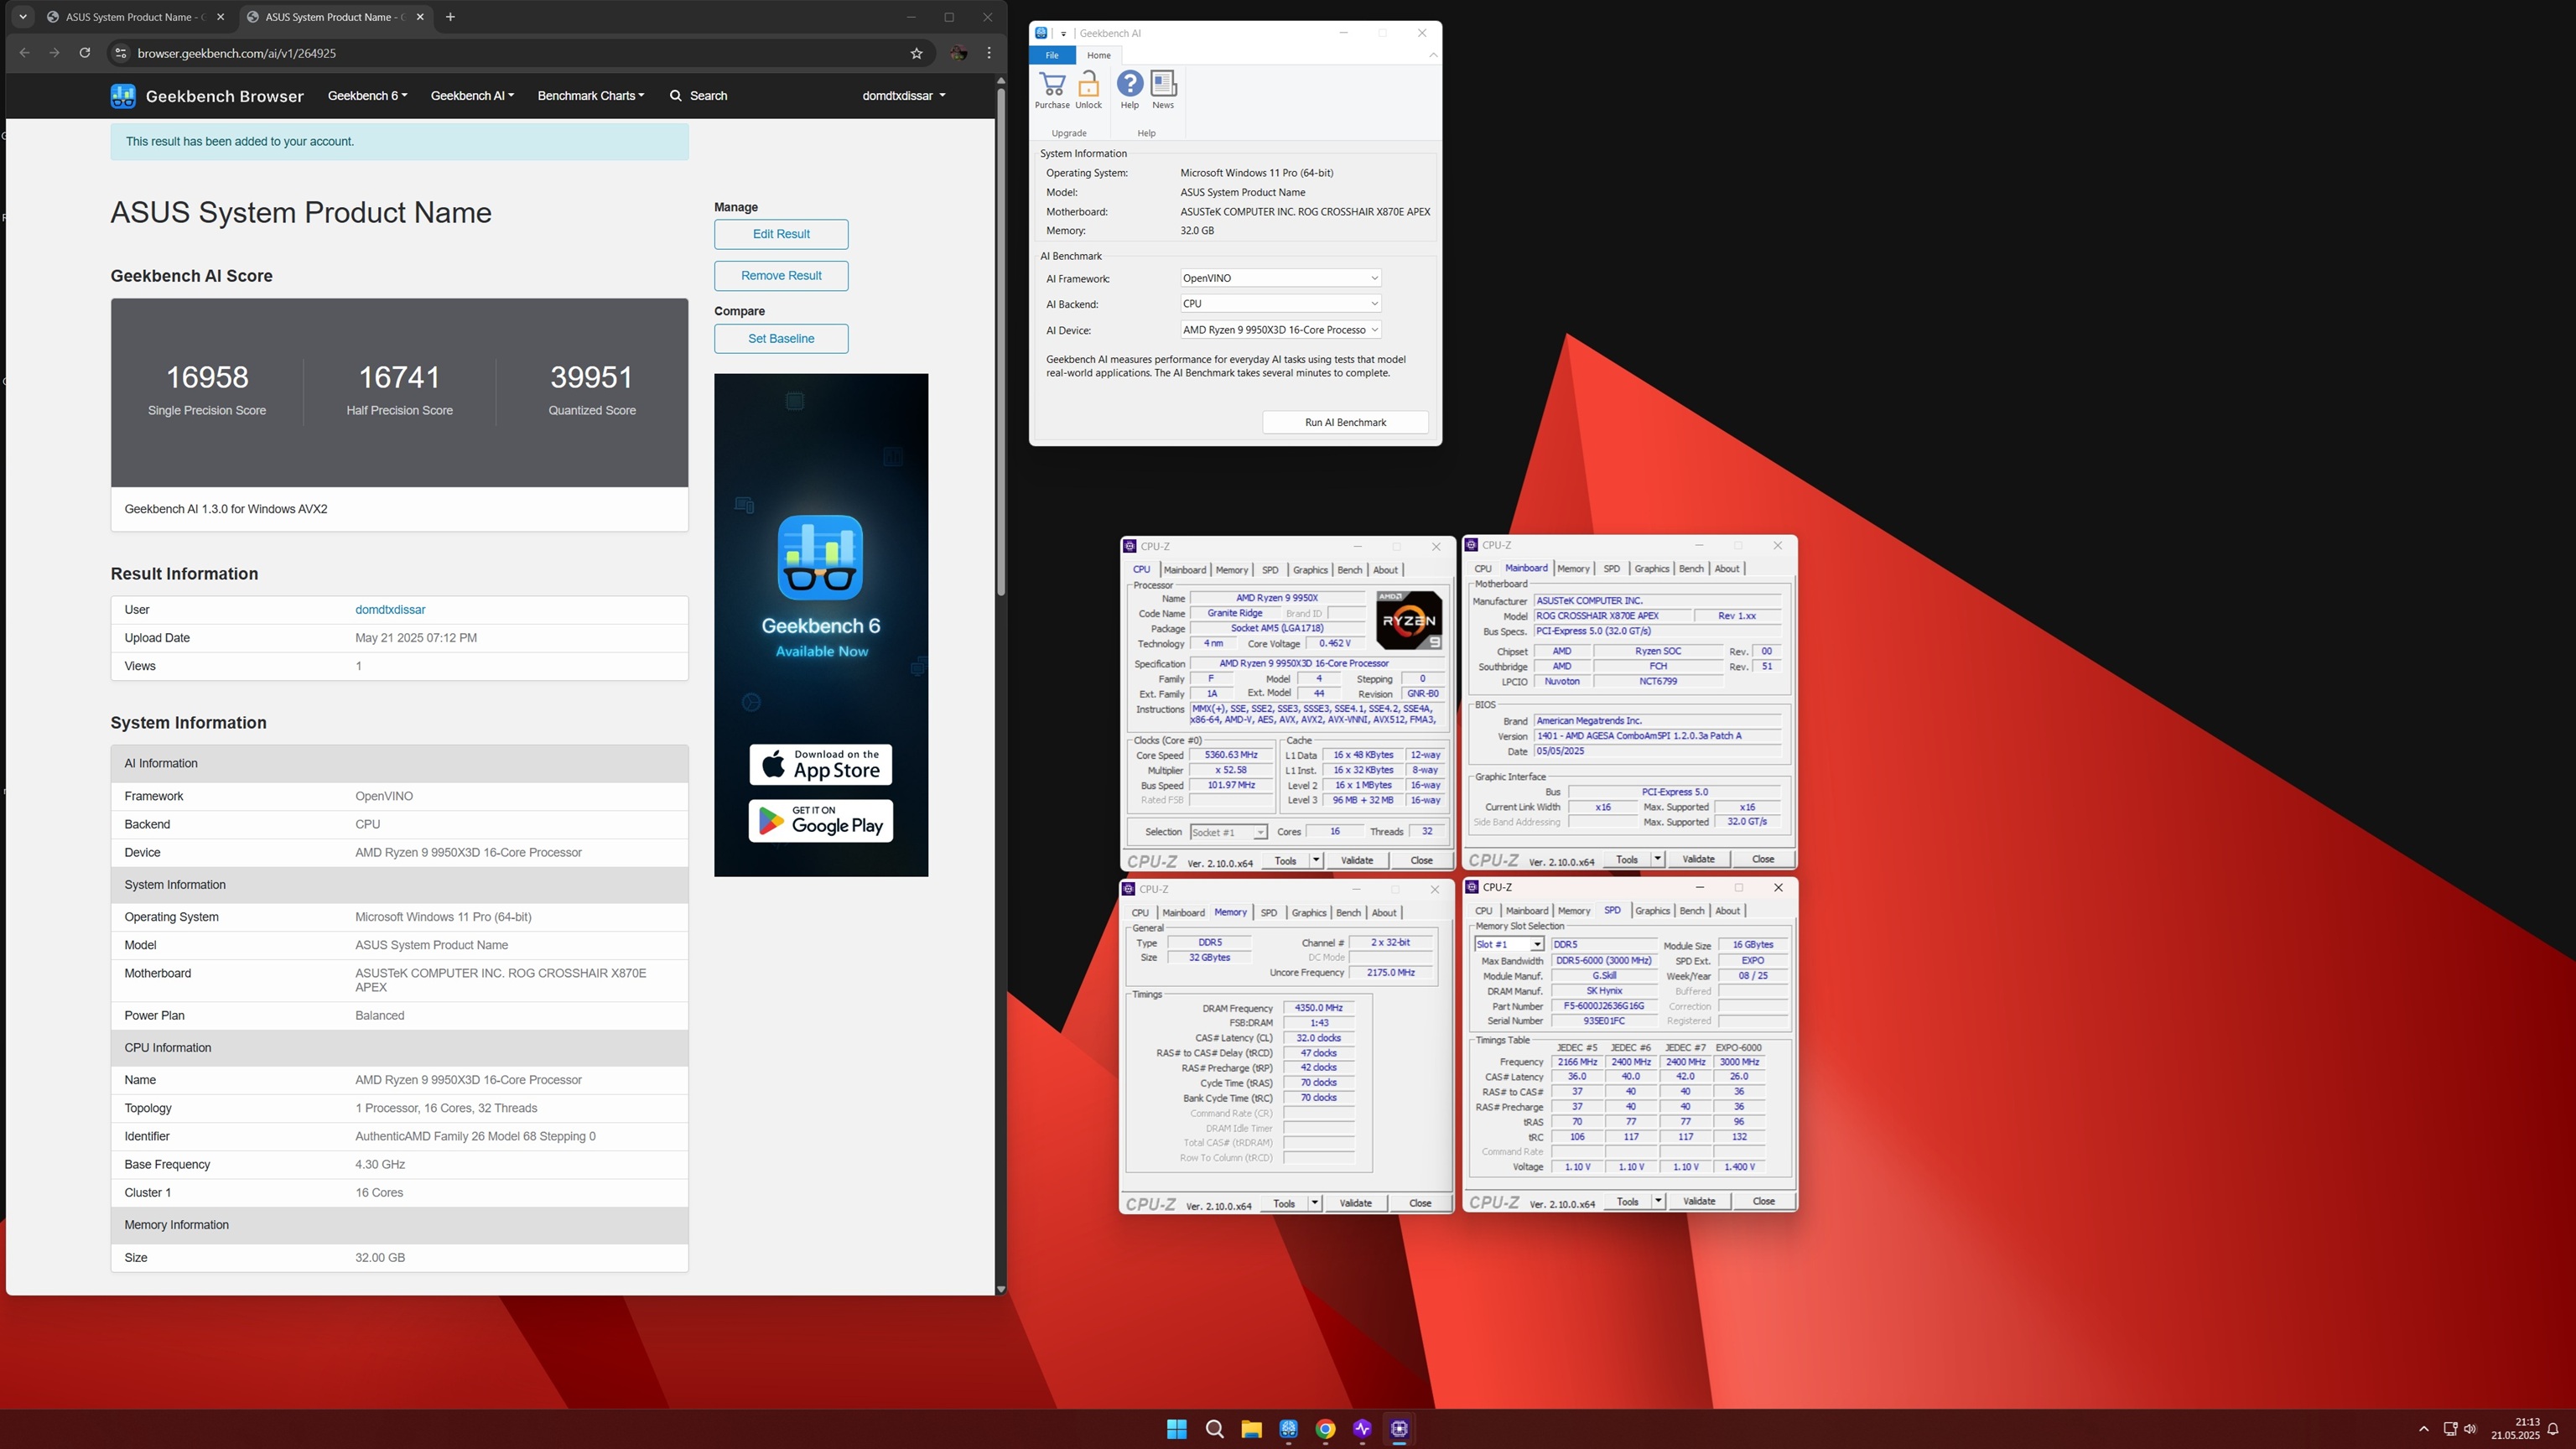This screenshot has height=1449, width=2576.
Task: Click the browser address bar URL
Action: click(236, 53)
